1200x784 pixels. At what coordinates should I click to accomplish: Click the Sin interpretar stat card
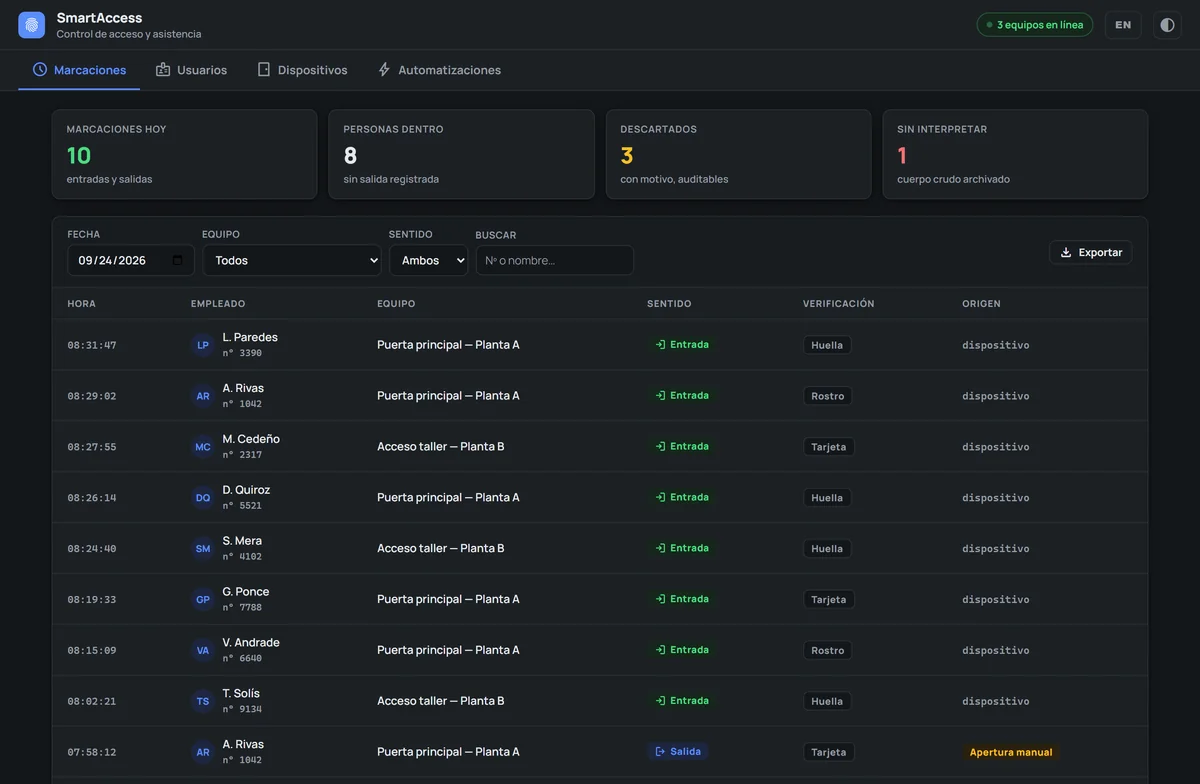[x=1015, y=154]
